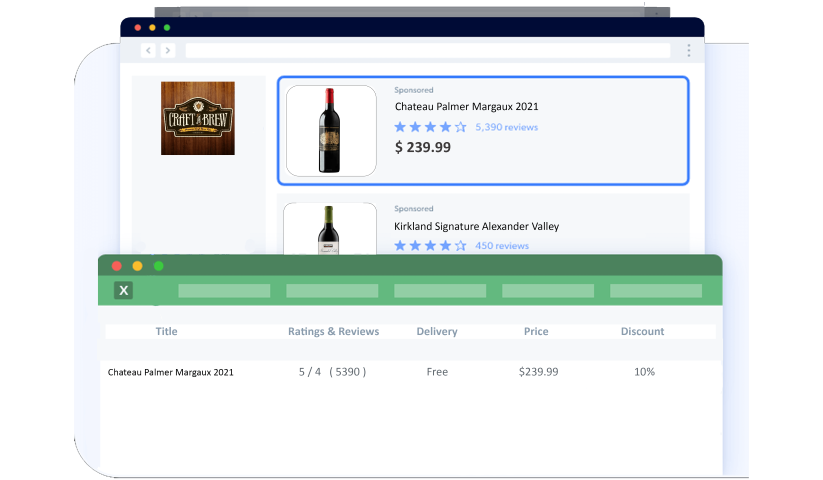This screenshot has width=823, height=480.
Task: Open the Kirkland Signature bottle thumbnail
Action: (330, 229)
